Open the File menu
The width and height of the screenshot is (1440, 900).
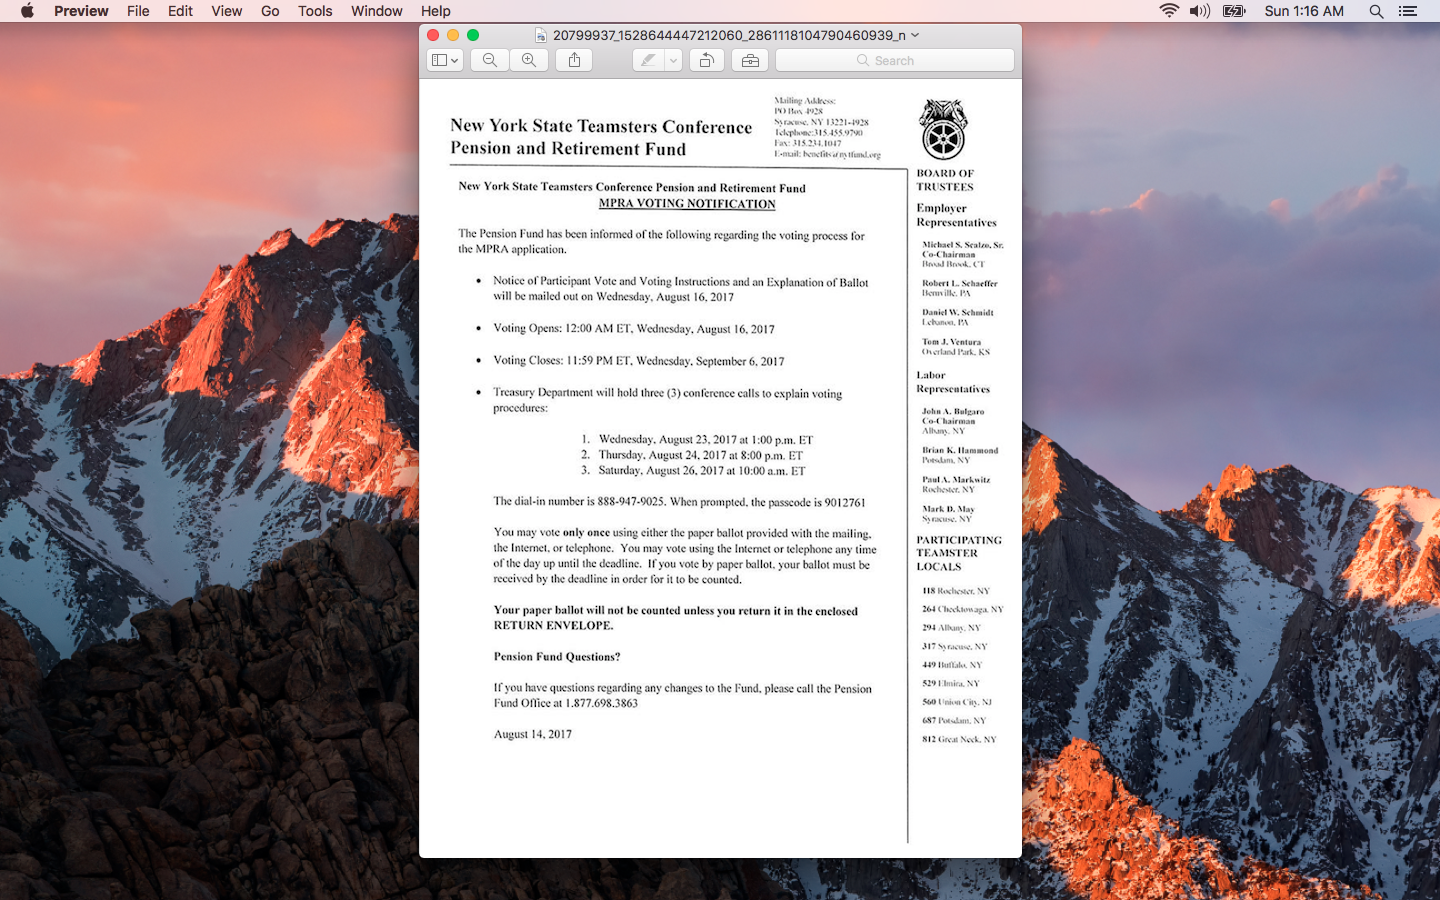[x=138, y=11]
